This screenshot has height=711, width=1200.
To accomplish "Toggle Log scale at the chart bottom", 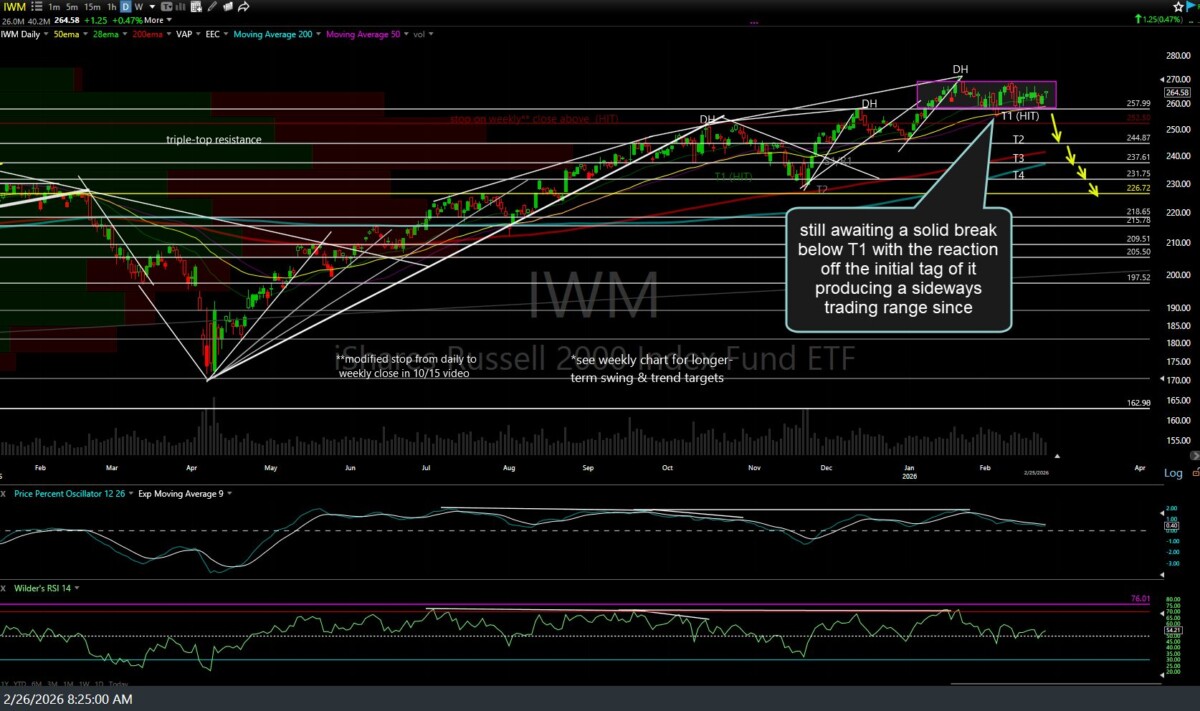I will (x=1173, y=472).
